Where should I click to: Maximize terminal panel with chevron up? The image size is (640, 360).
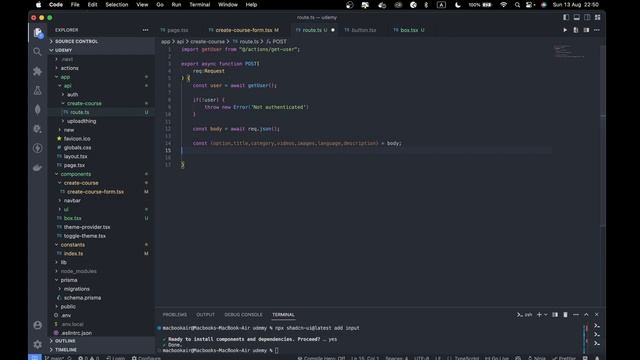(586, 315)
